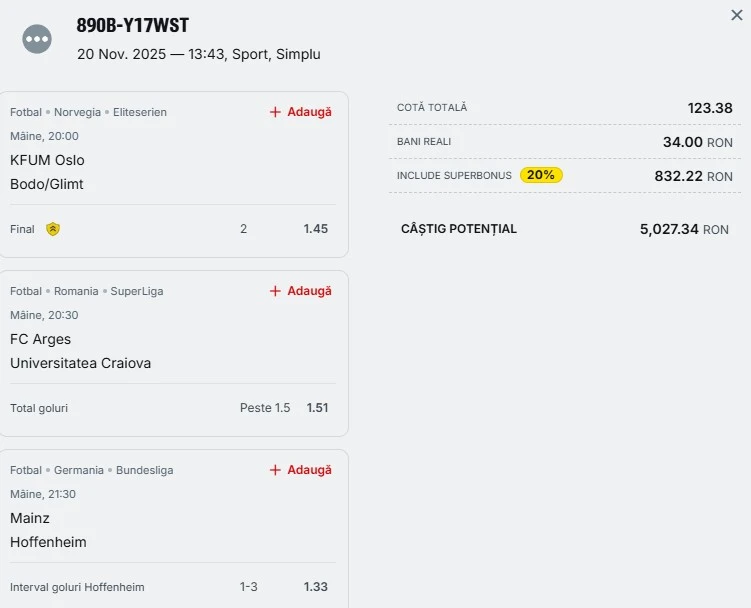The height and width of the screenshot is (608, 751).
Task: Close the bet slip with the X
Action: click(x=737, y=15)
